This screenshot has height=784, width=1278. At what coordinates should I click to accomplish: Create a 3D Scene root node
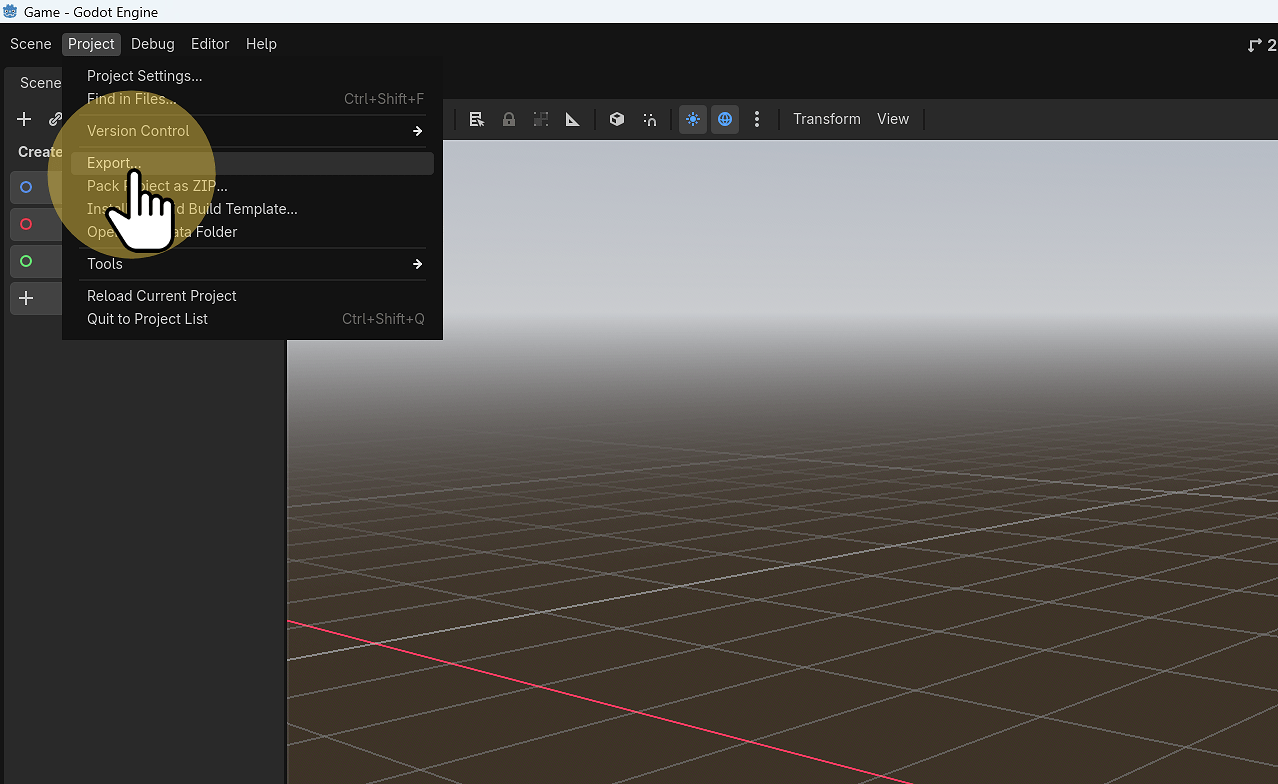point(24,224)
